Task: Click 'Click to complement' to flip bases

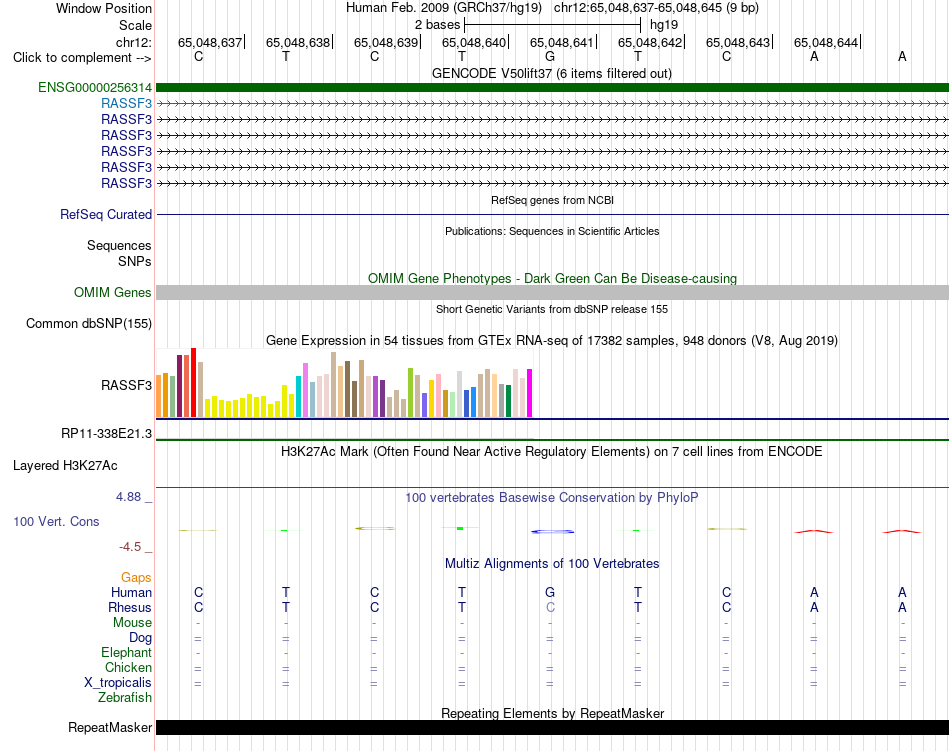Action: pos(82,58)
